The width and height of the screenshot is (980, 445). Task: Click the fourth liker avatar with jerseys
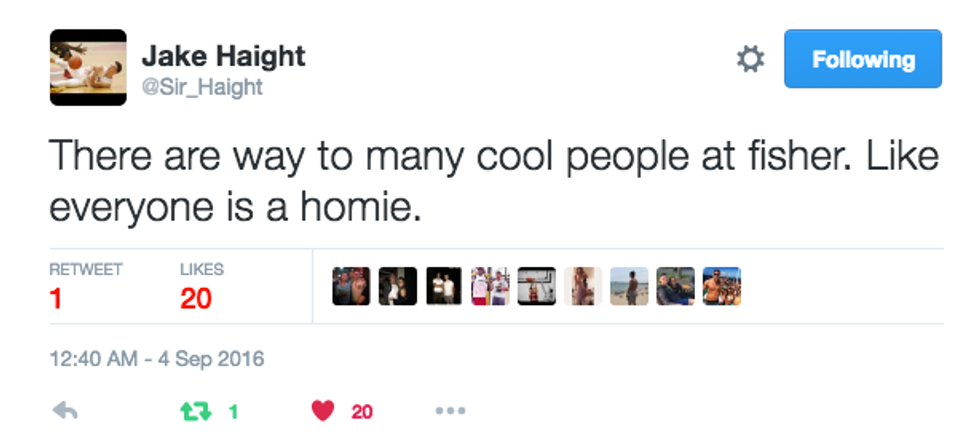point(490,286)
